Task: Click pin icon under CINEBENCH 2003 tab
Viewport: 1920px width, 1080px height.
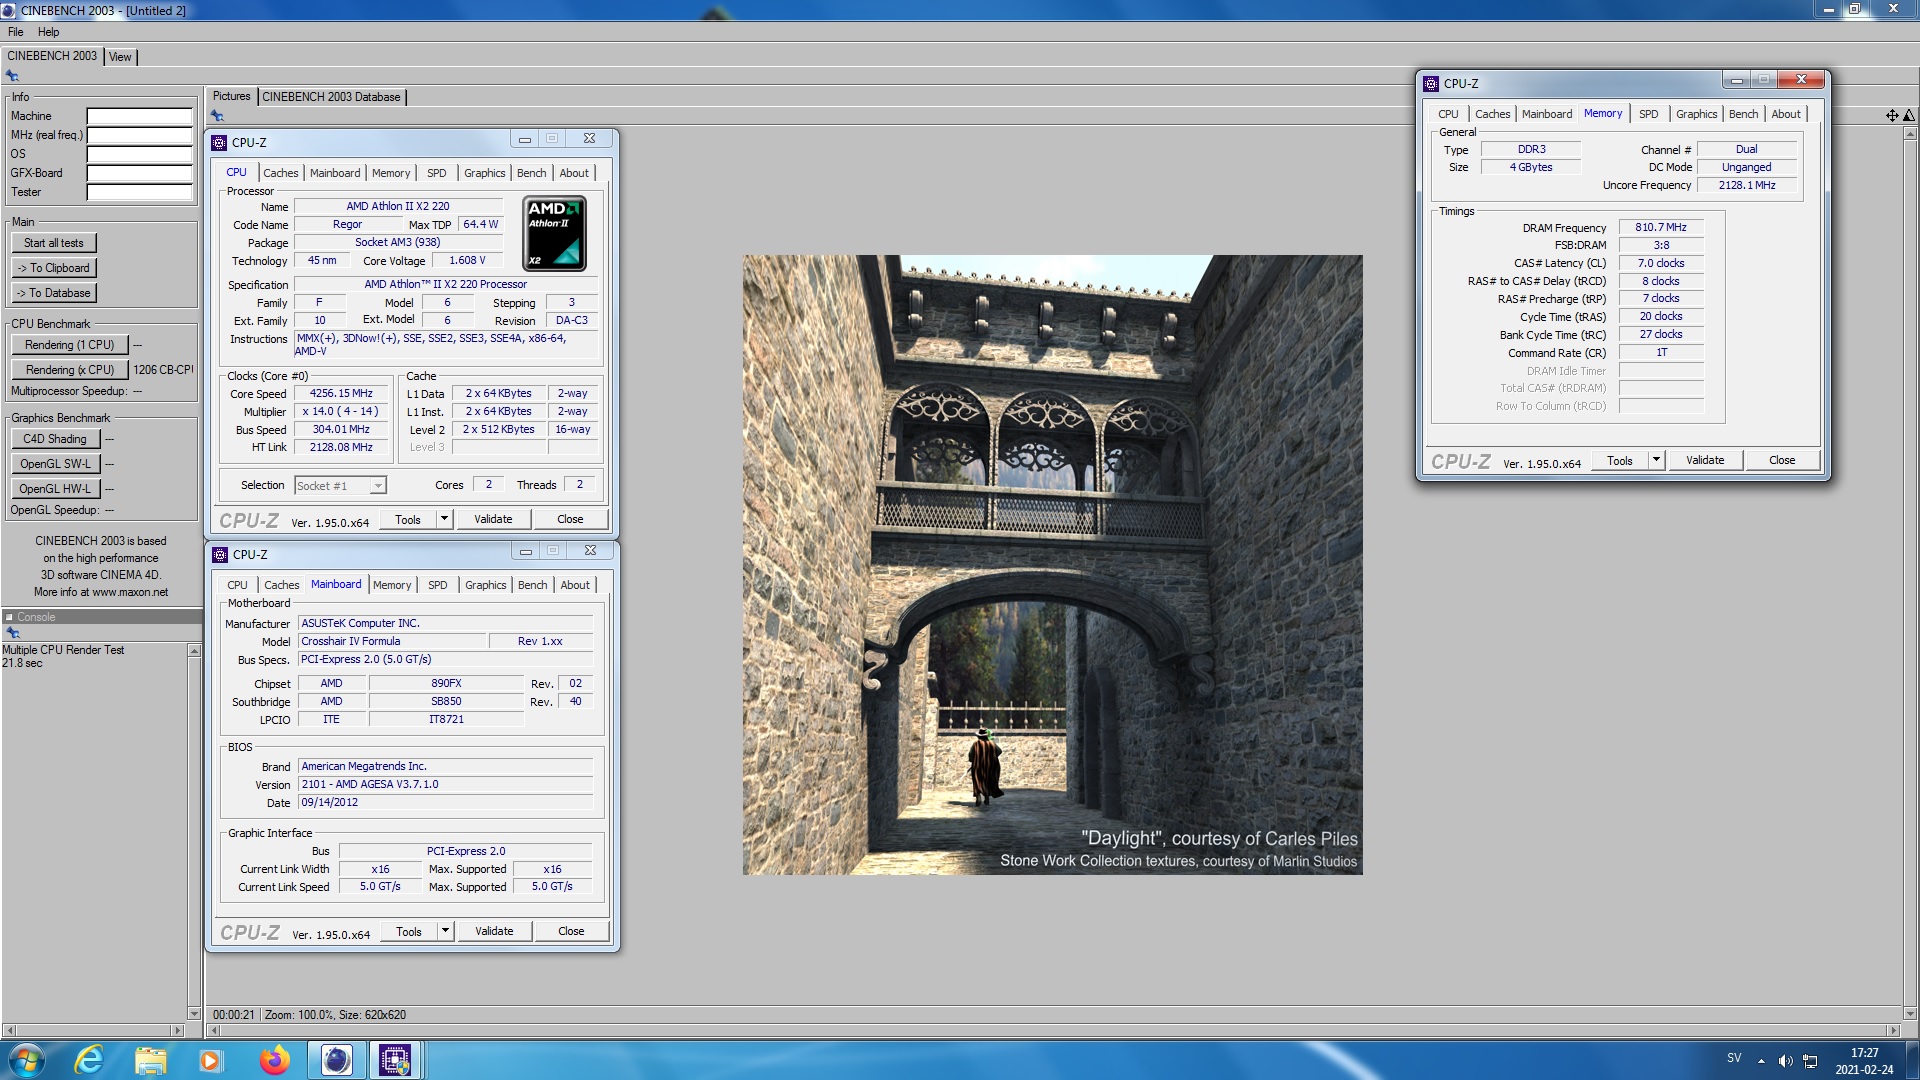Action: (x=12, y=76)
